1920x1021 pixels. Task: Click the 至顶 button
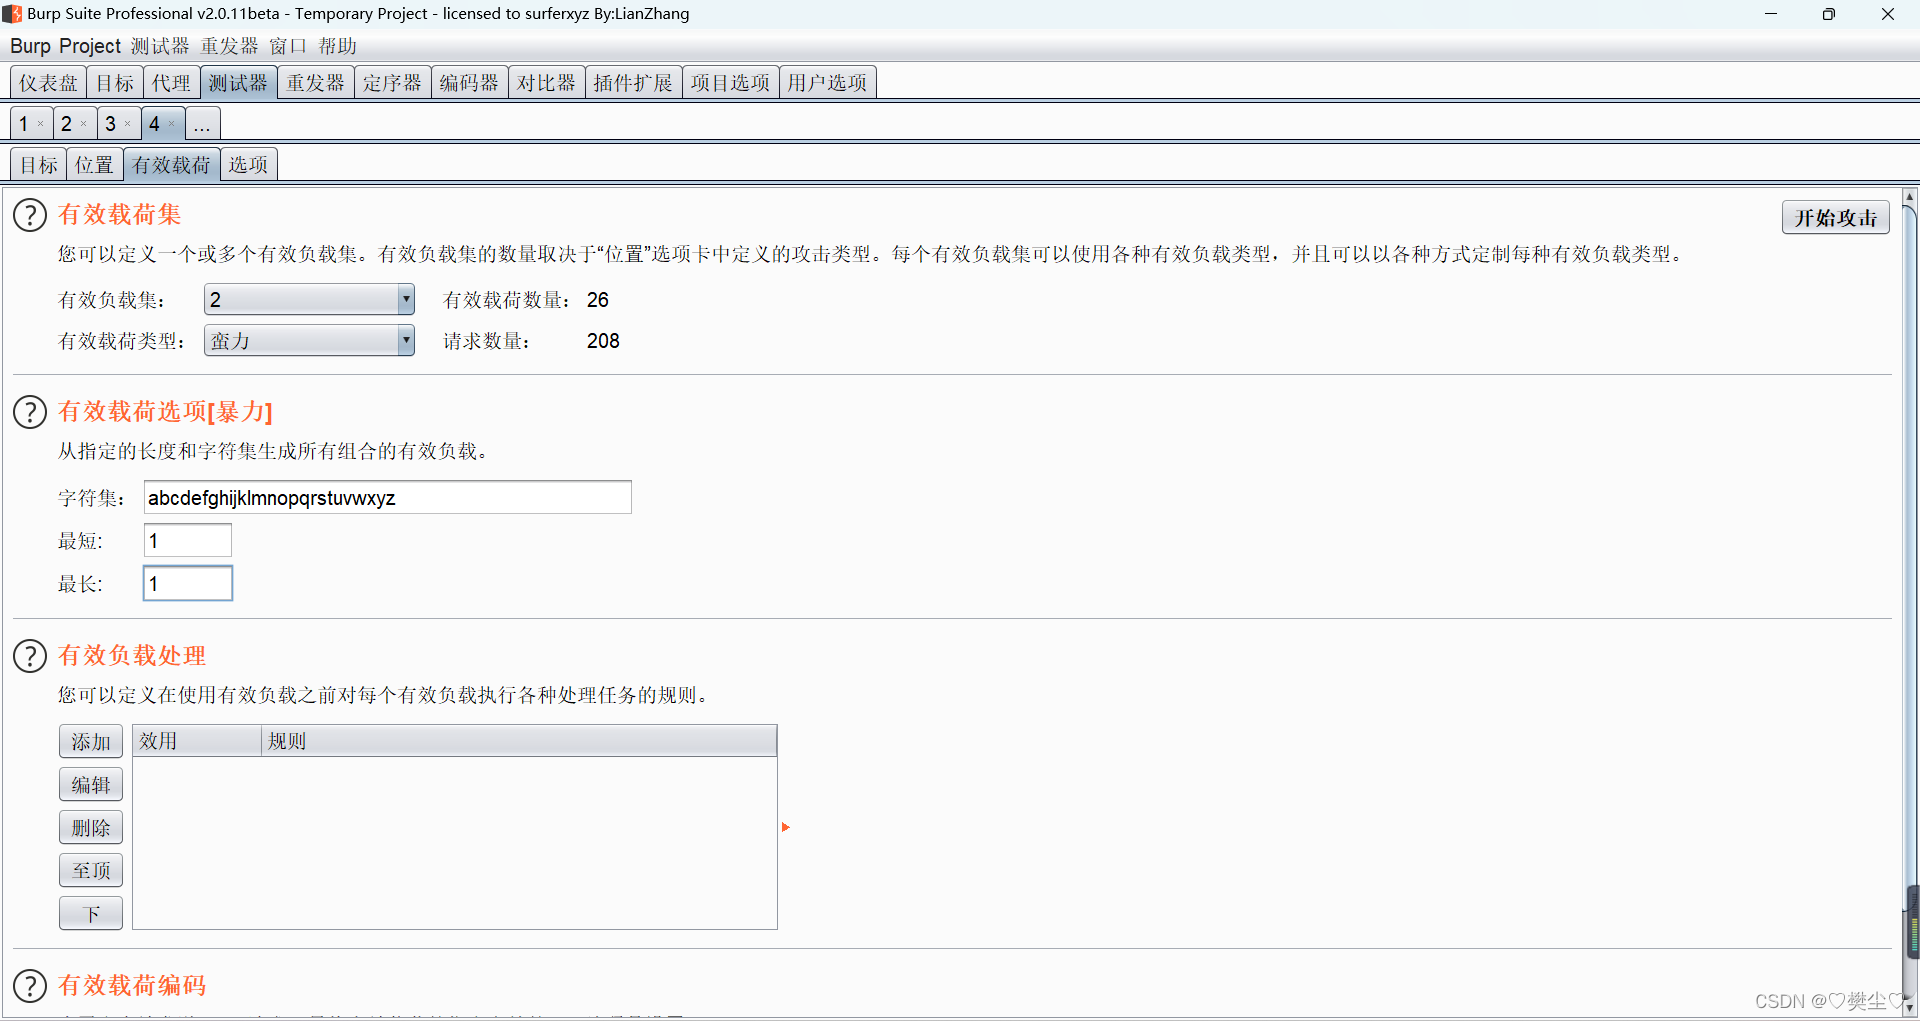pyautogui.click(x=91, y=871)
